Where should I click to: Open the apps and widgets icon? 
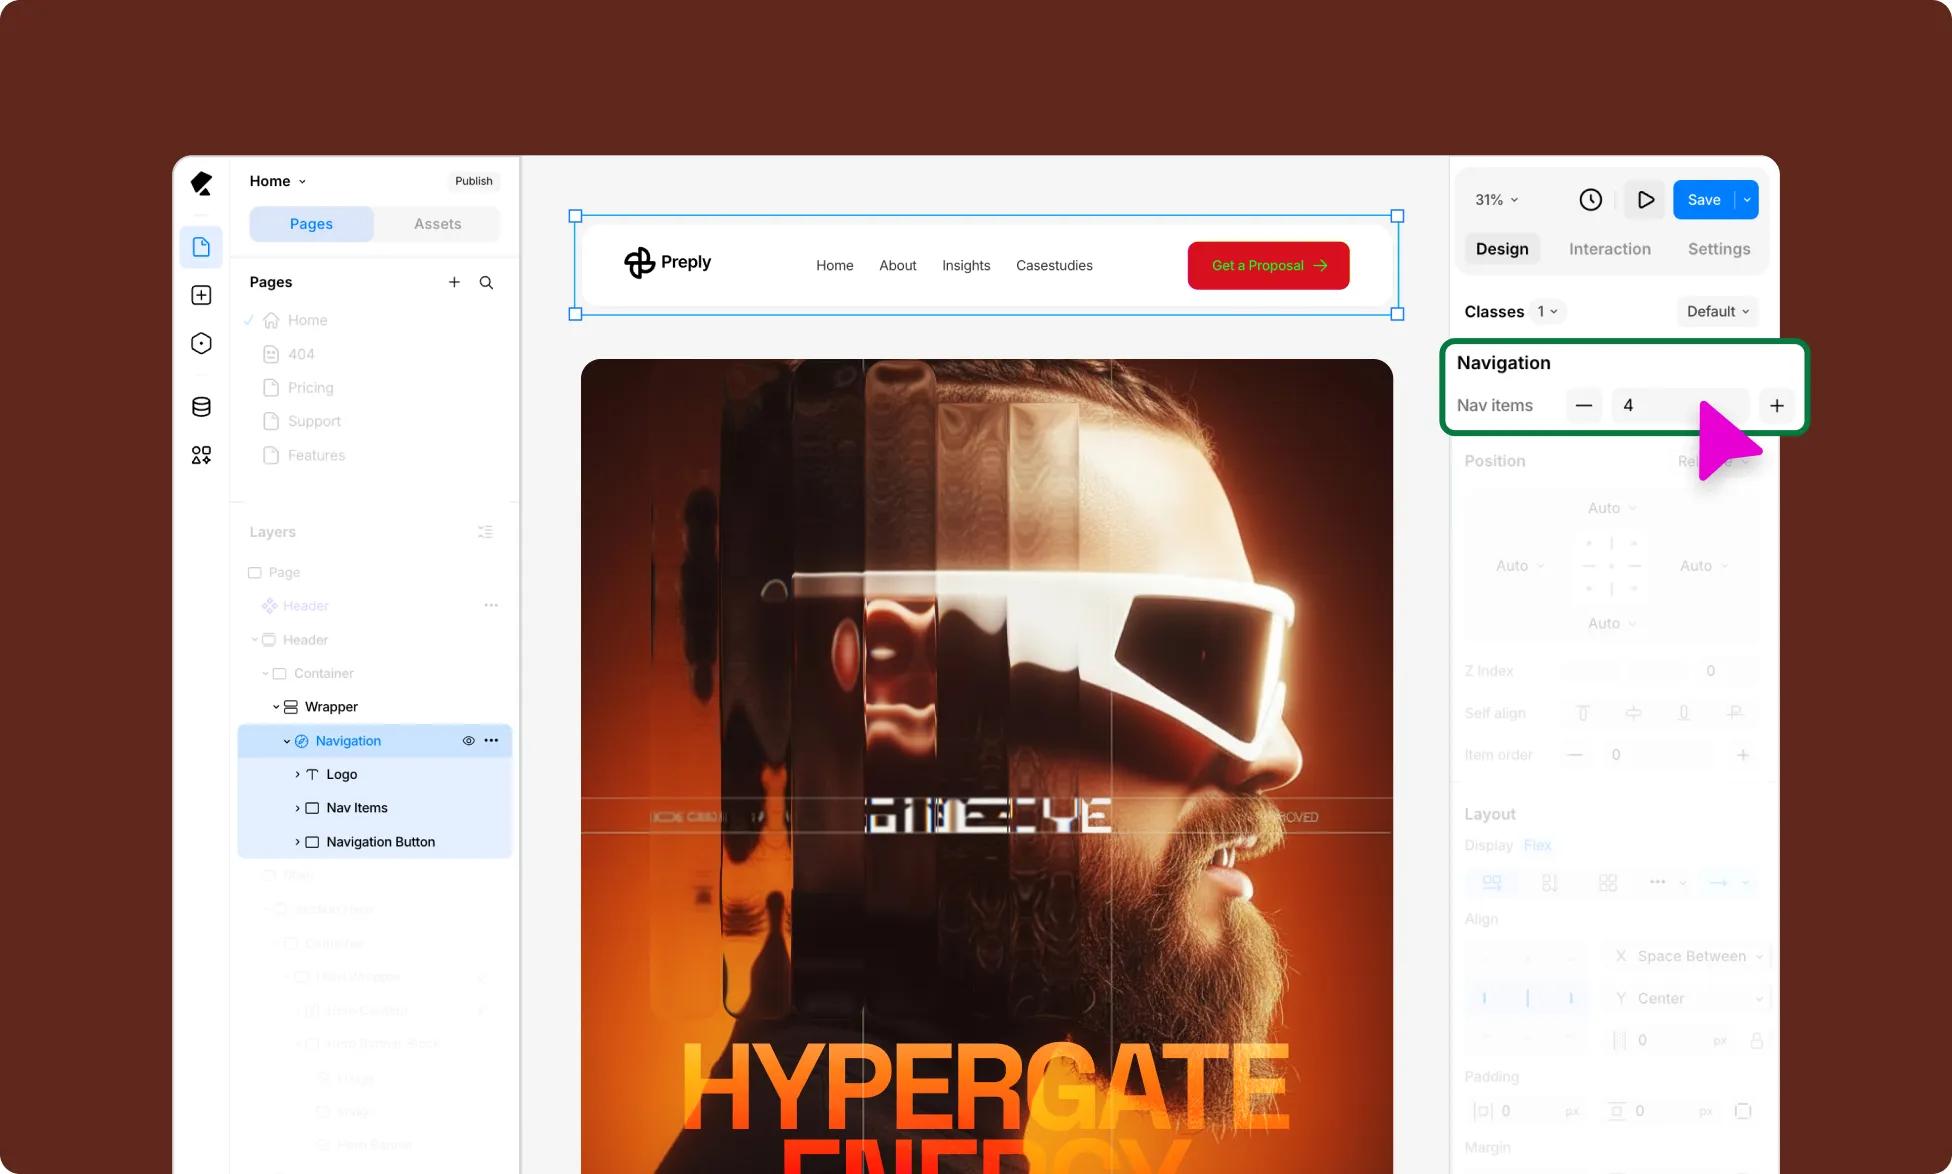pyautogui.click(x=201, y=455)
